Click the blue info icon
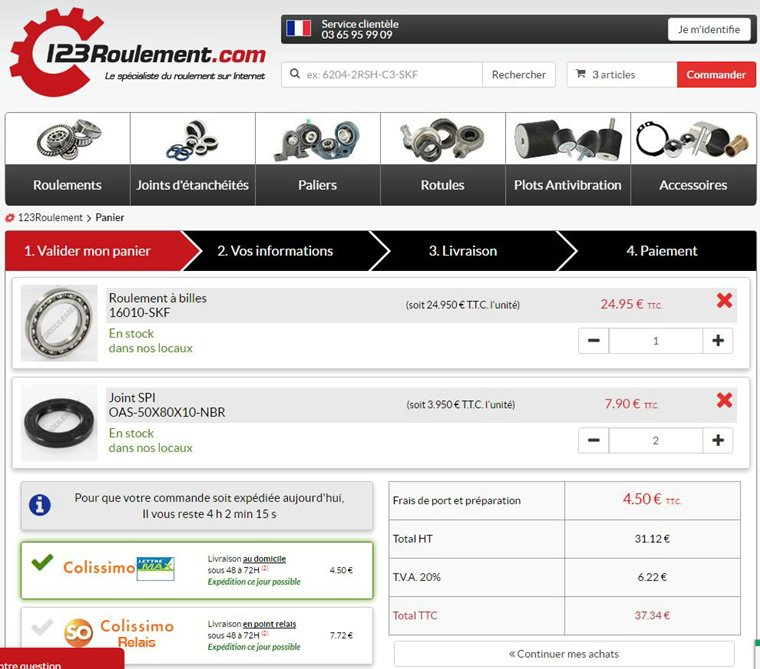This screenshot has height=669, width=760. pyautogui.click(x=40, y=505)
